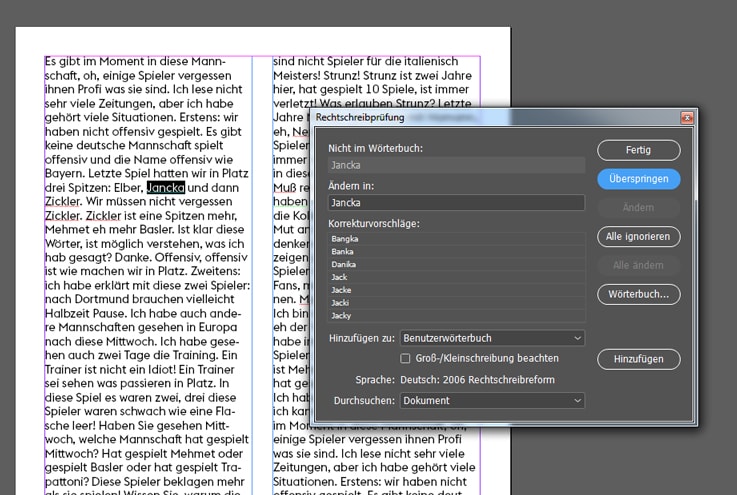
Task: Click the Nicht im Wörterbuch field
Action: (456, 165)
